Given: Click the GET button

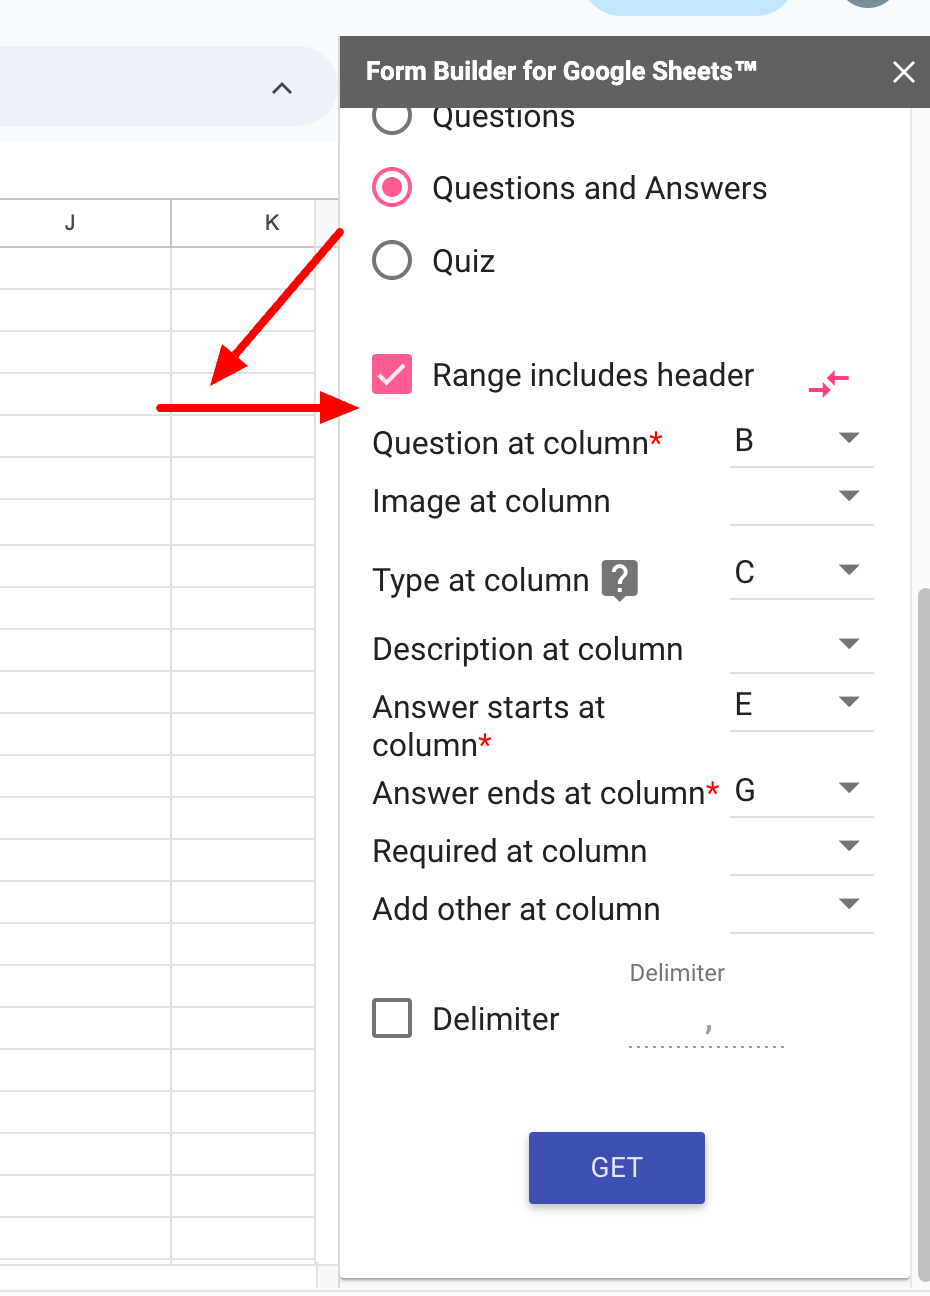Looking at the screenshot, I should pyautogui.click(x=616, y=1167).
